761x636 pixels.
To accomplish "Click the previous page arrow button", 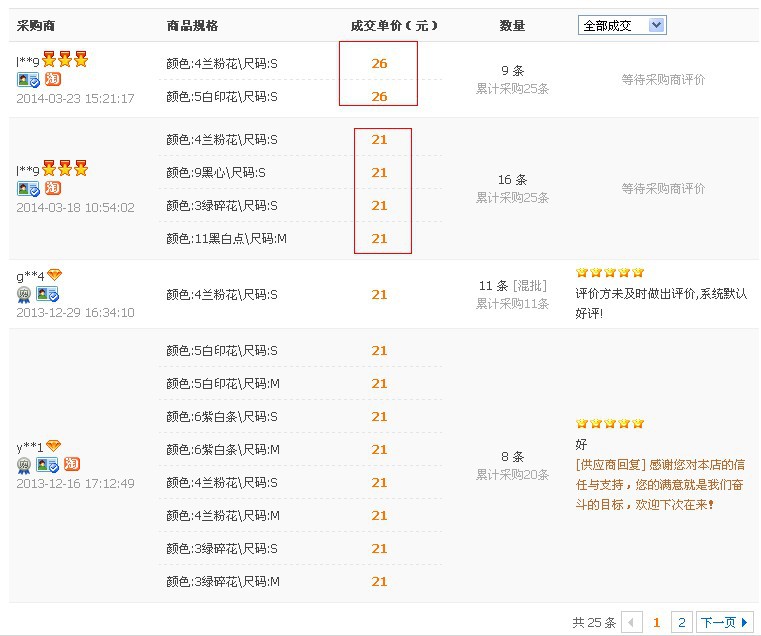I will tap(632, 622).
